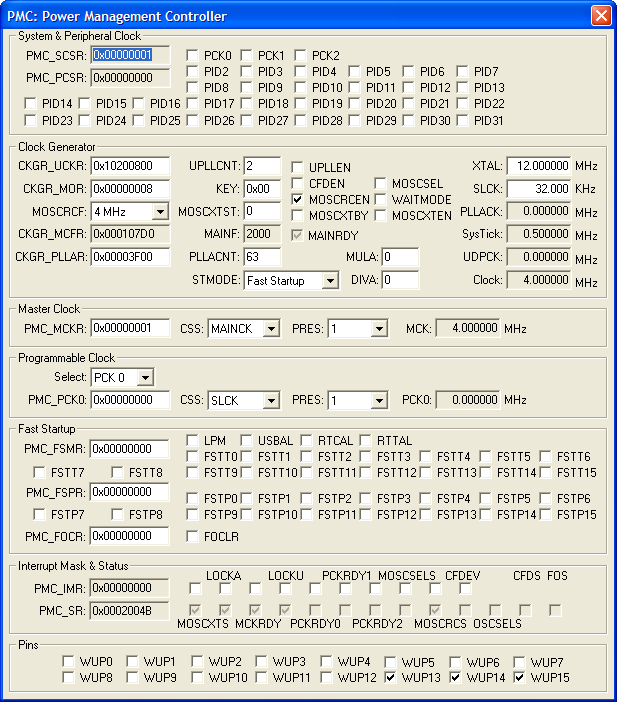Click the CKGR_PLLAR input field
Screen dimensions: 617x702
130,257
